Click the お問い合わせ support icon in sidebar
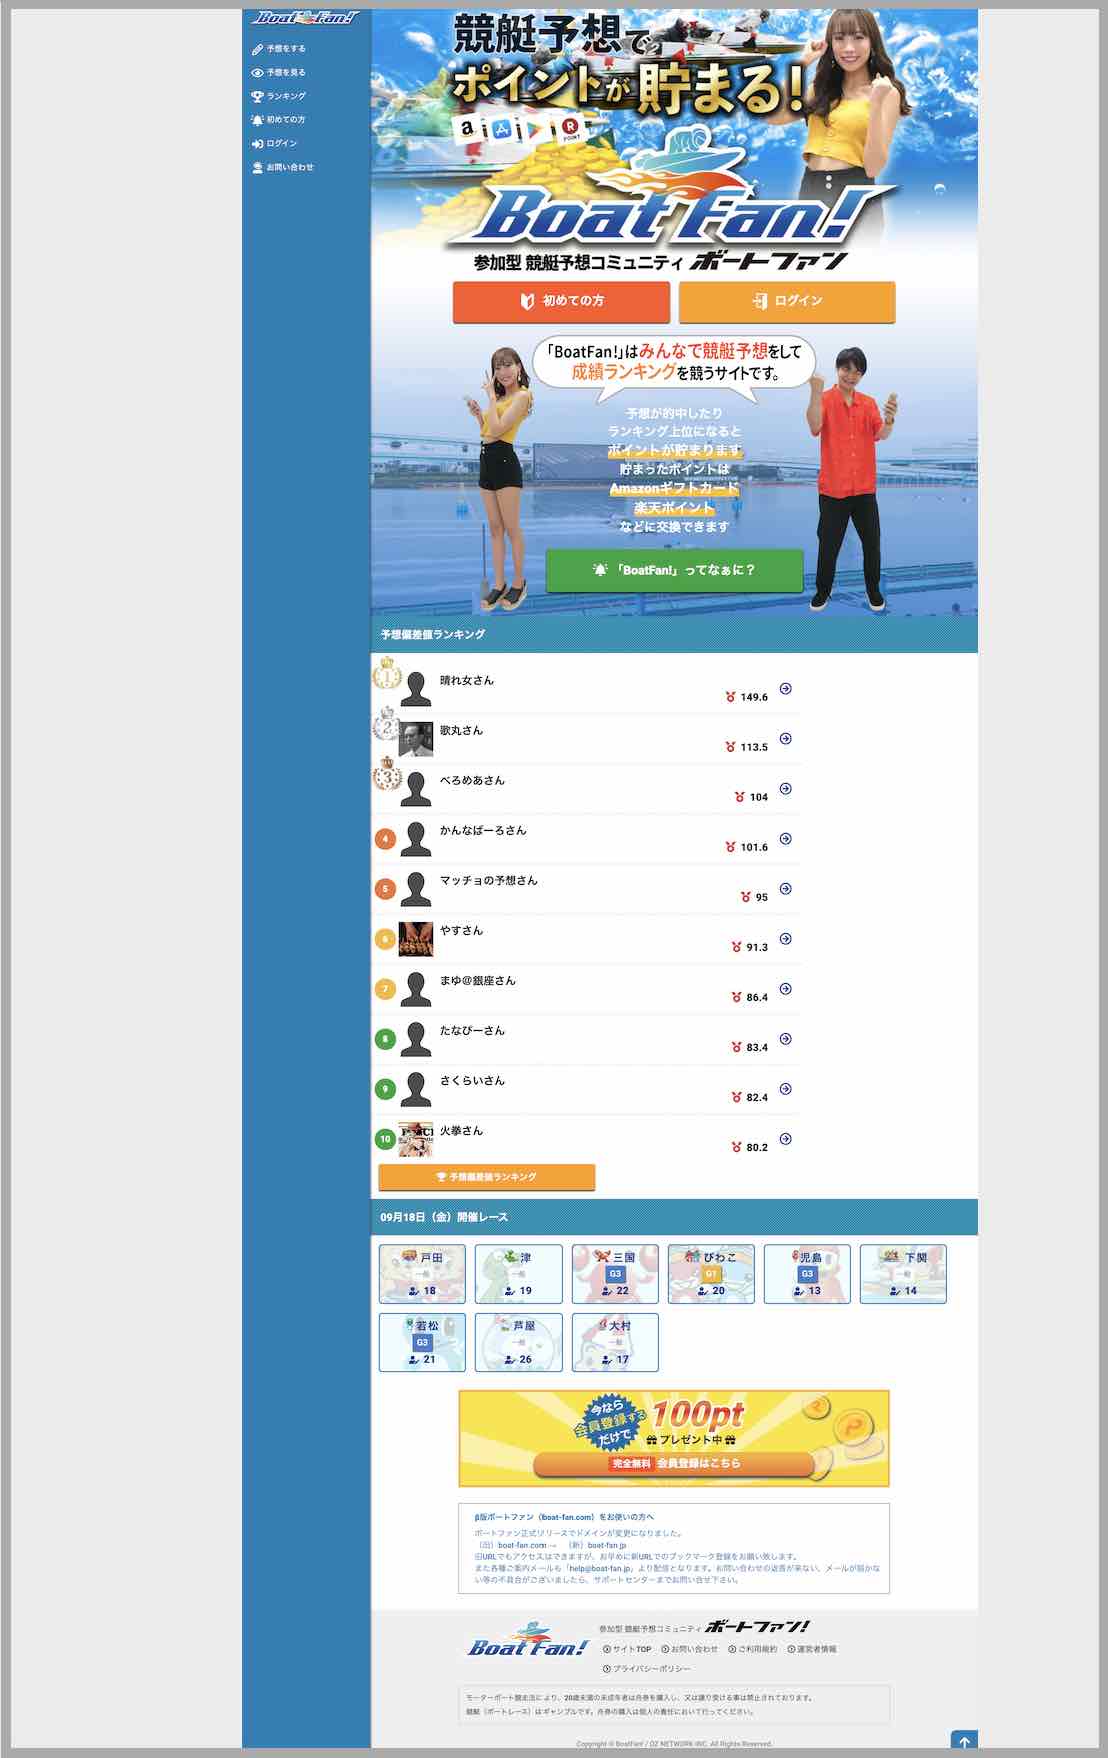Screen dimensions: 1108x1758 click(257, 168)
